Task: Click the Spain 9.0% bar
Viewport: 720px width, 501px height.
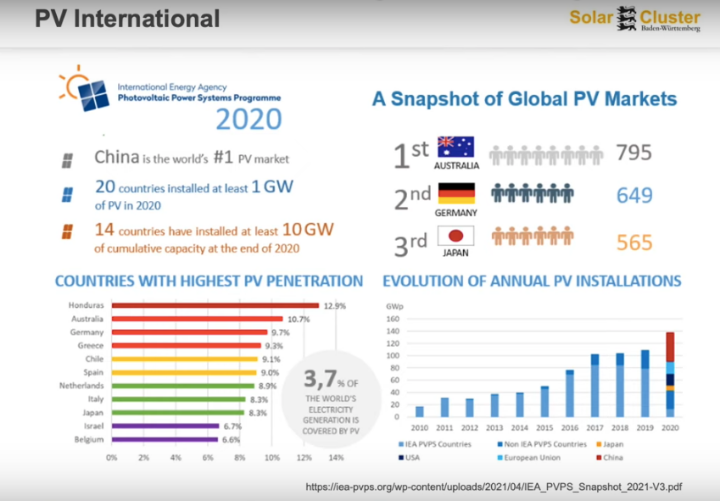Action: [x=184, y=372]
